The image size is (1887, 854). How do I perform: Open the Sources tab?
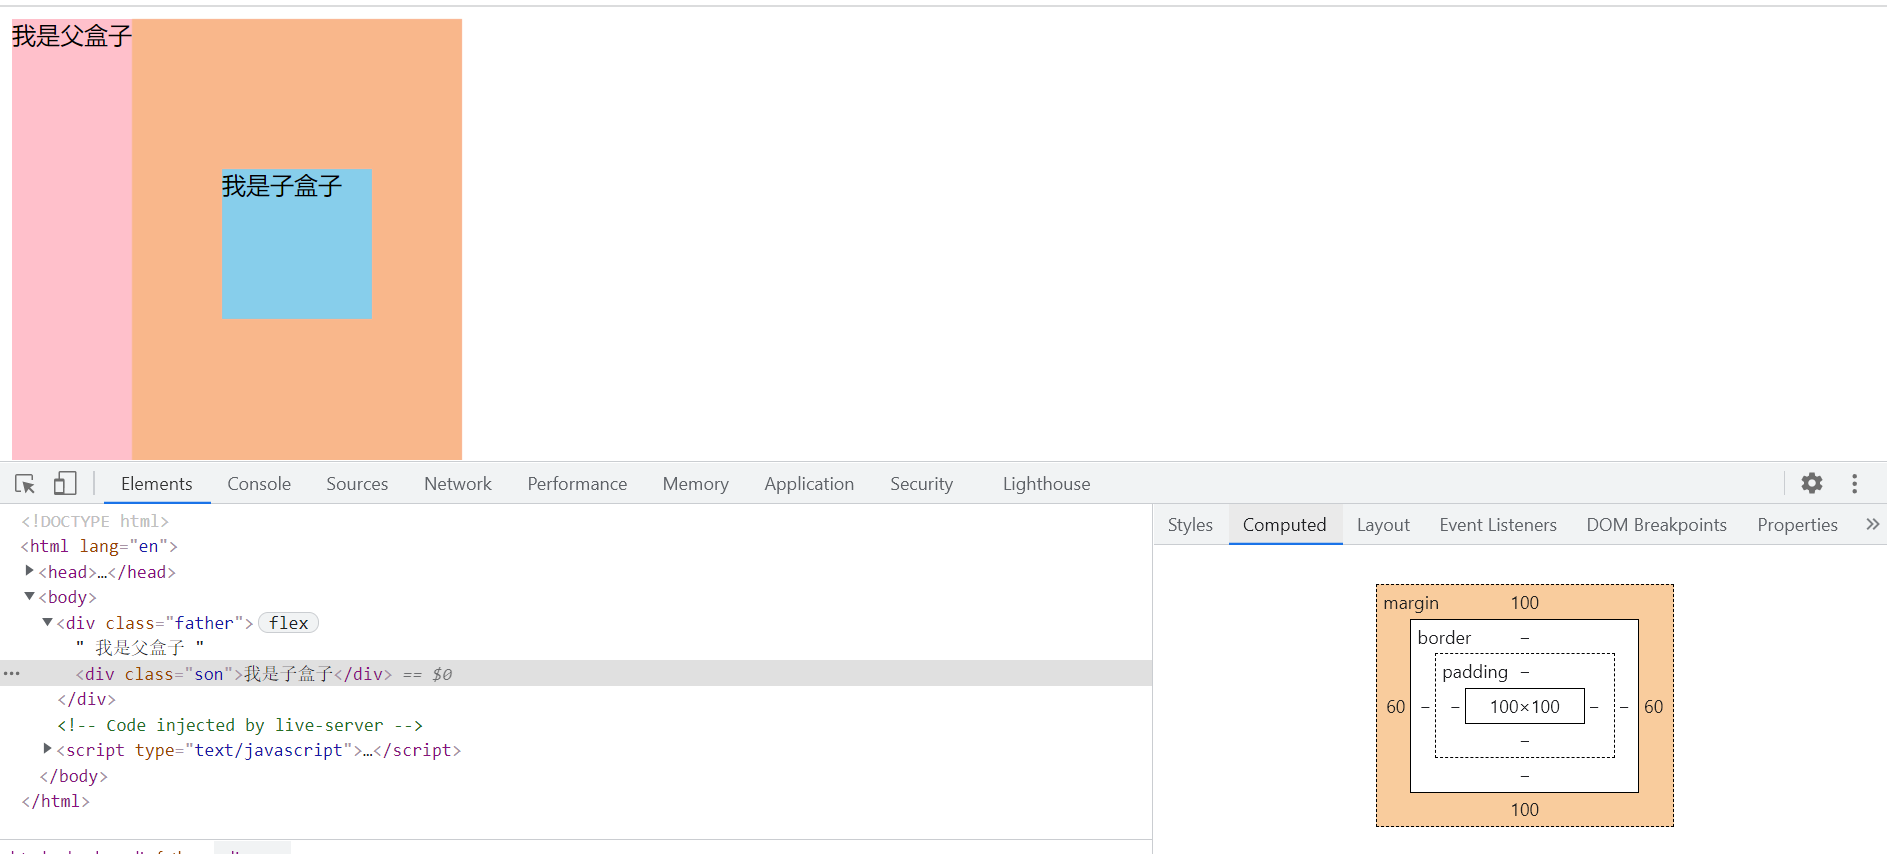tap(357, 484)
